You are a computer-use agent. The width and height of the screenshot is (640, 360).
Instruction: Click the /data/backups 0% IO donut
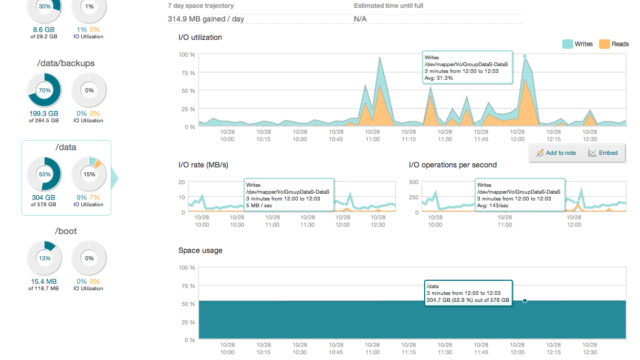(x=89, y=90)
